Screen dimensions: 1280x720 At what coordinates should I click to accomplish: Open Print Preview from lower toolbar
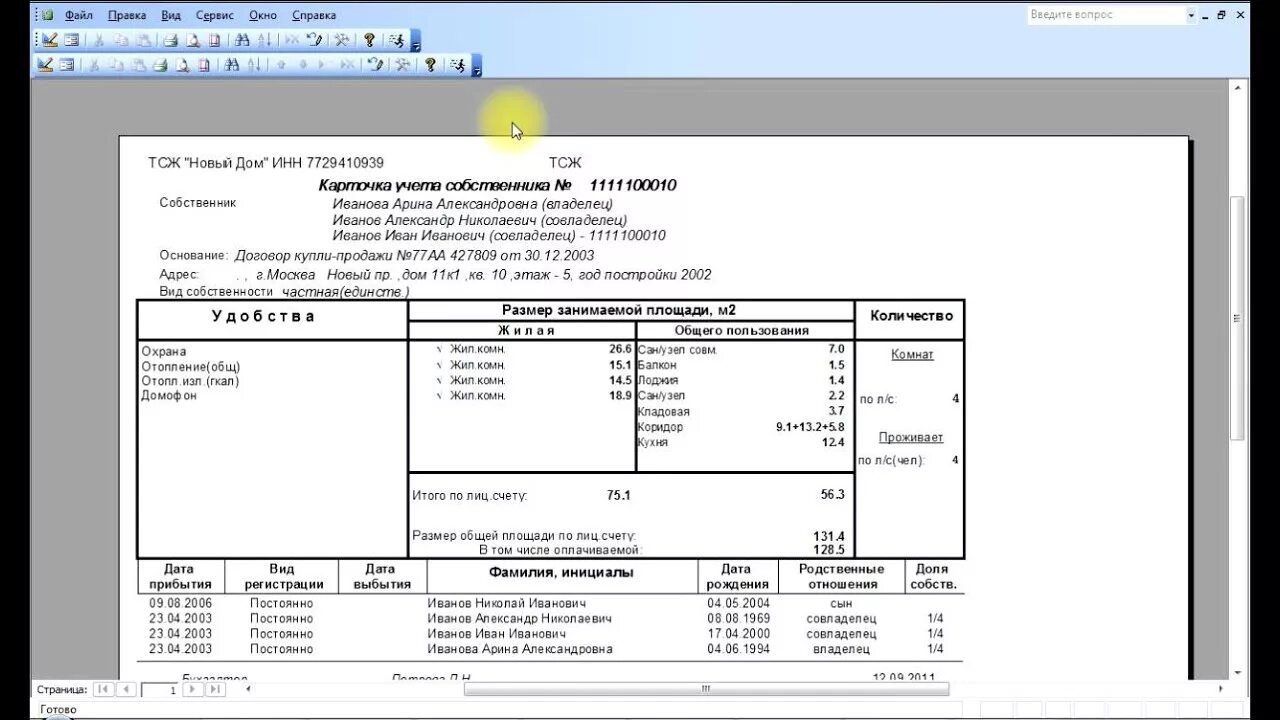pyautogui.click(x=183, y=65)
